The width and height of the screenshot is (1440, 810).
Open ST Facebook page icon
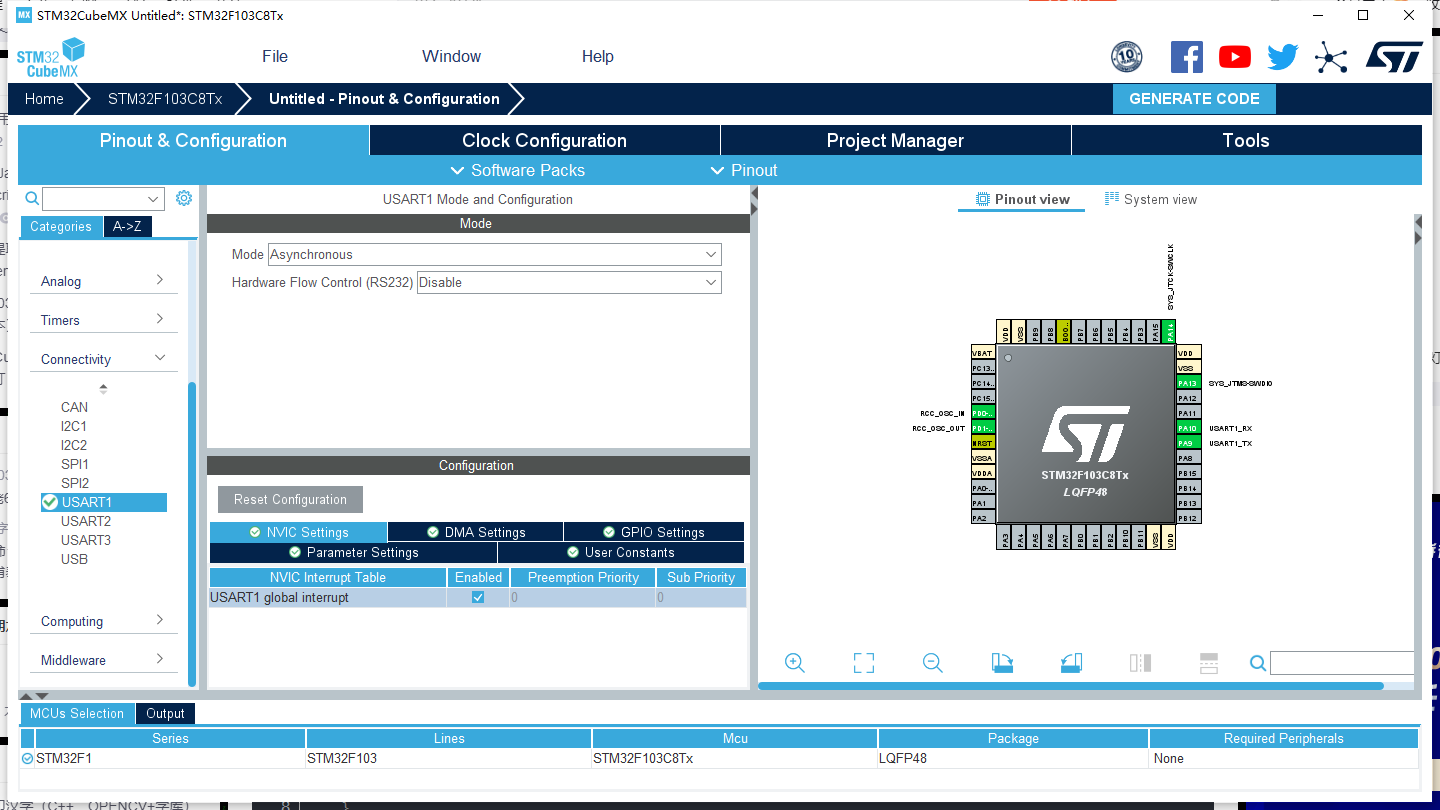point(1187,57)
